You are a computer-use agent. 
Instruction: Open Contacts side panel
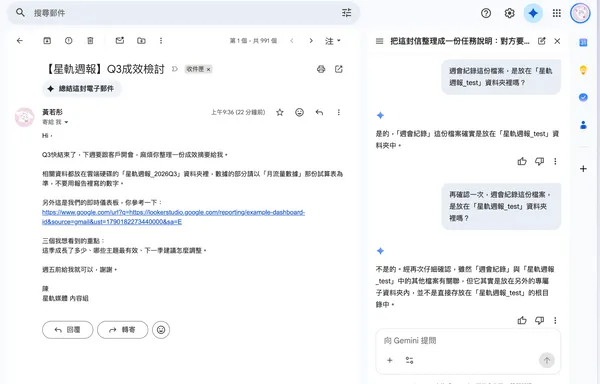583,125
